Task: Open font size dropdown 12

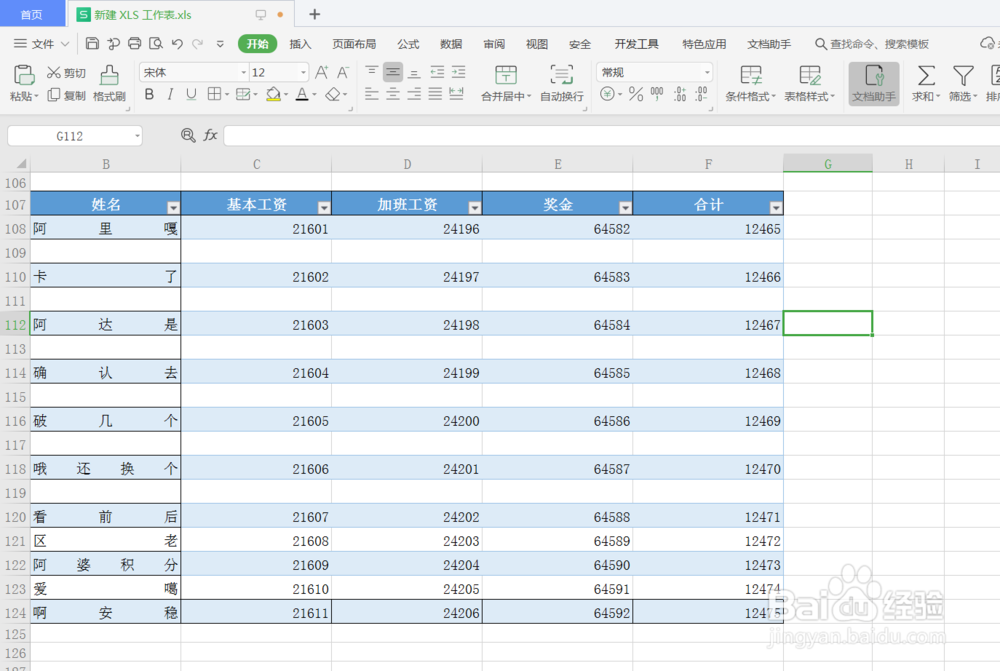Action: pos(304,72)
